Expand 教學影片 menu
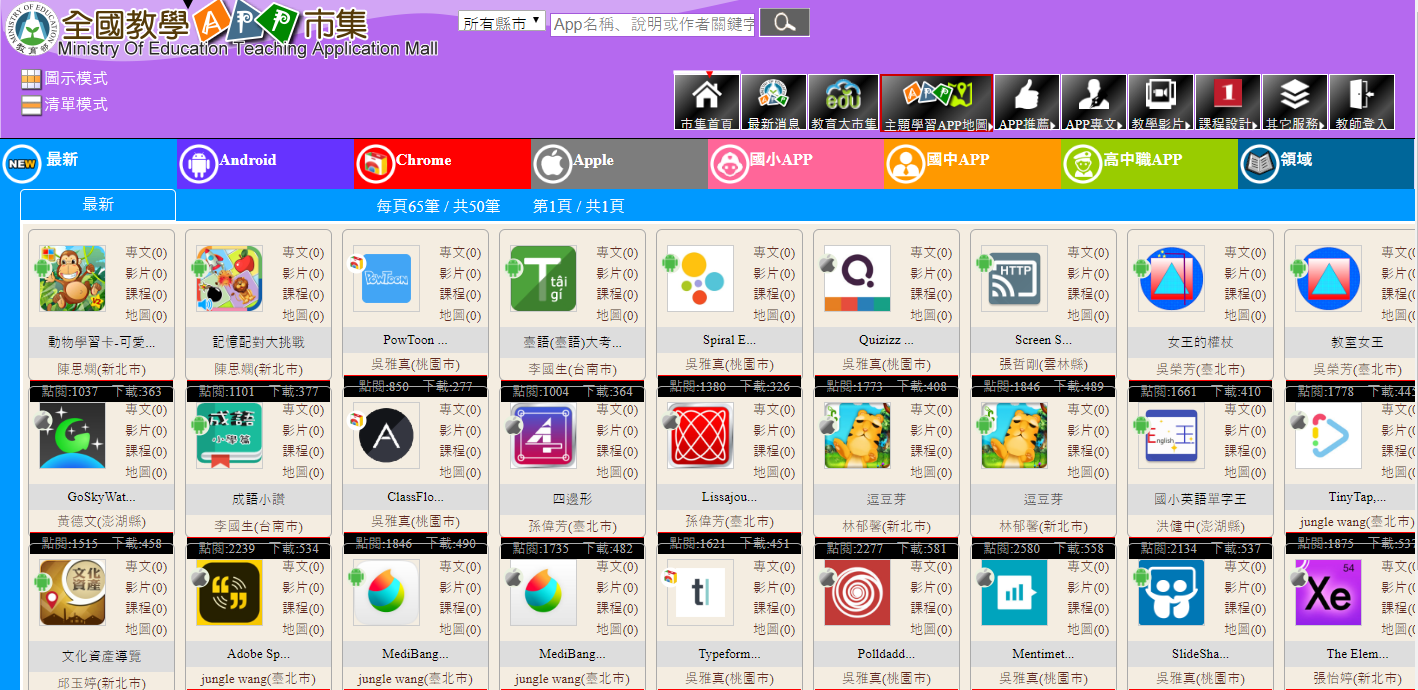Screen dimensions: 1418x690 pyautogui.click(x=1161, y=103)
